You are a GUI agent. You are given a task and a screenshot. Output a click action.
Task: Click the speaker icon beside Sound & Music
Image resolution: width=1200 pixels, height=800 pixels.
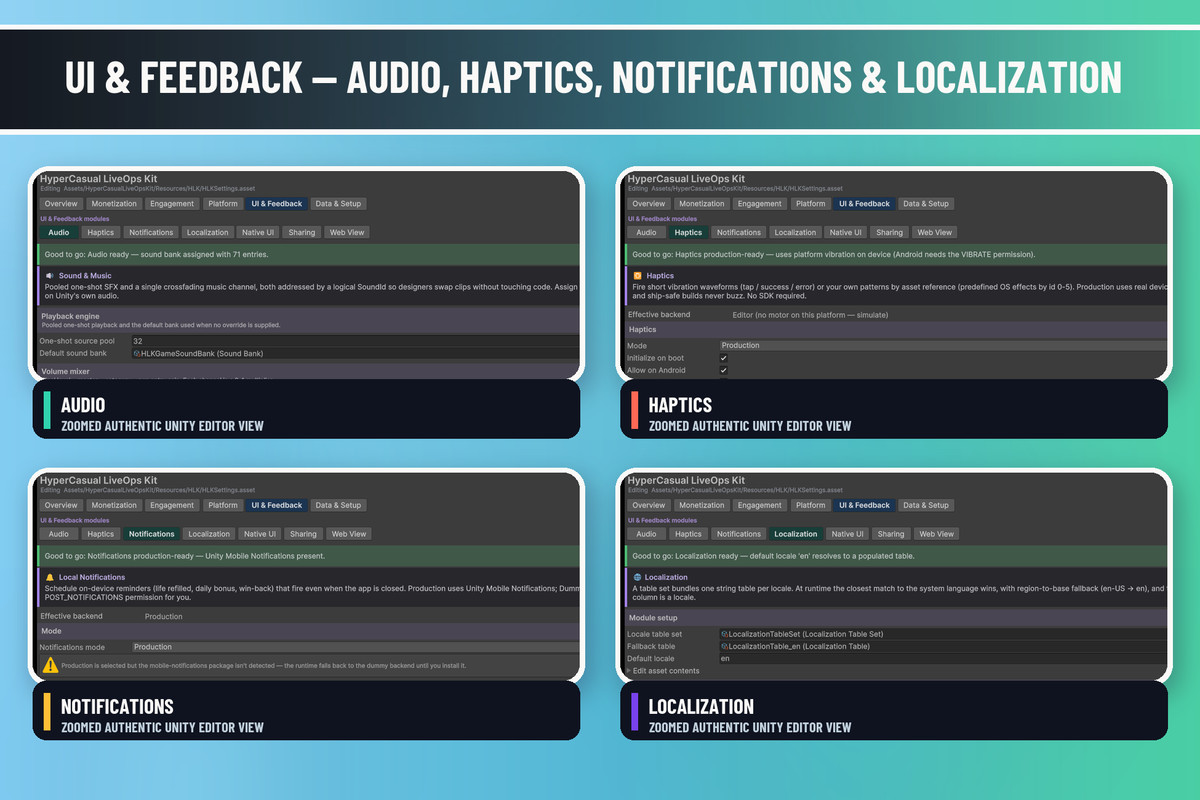(49, 275)
